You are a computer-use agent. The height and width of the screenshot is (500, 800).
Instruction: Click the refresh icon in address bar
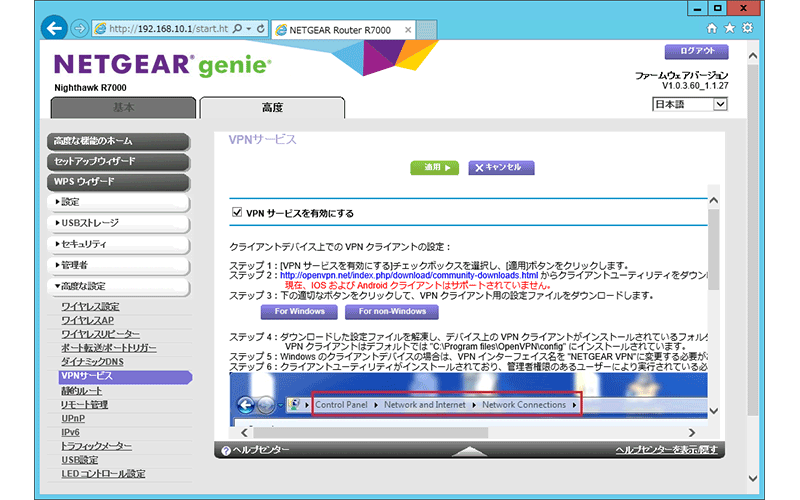coord(261,28)
